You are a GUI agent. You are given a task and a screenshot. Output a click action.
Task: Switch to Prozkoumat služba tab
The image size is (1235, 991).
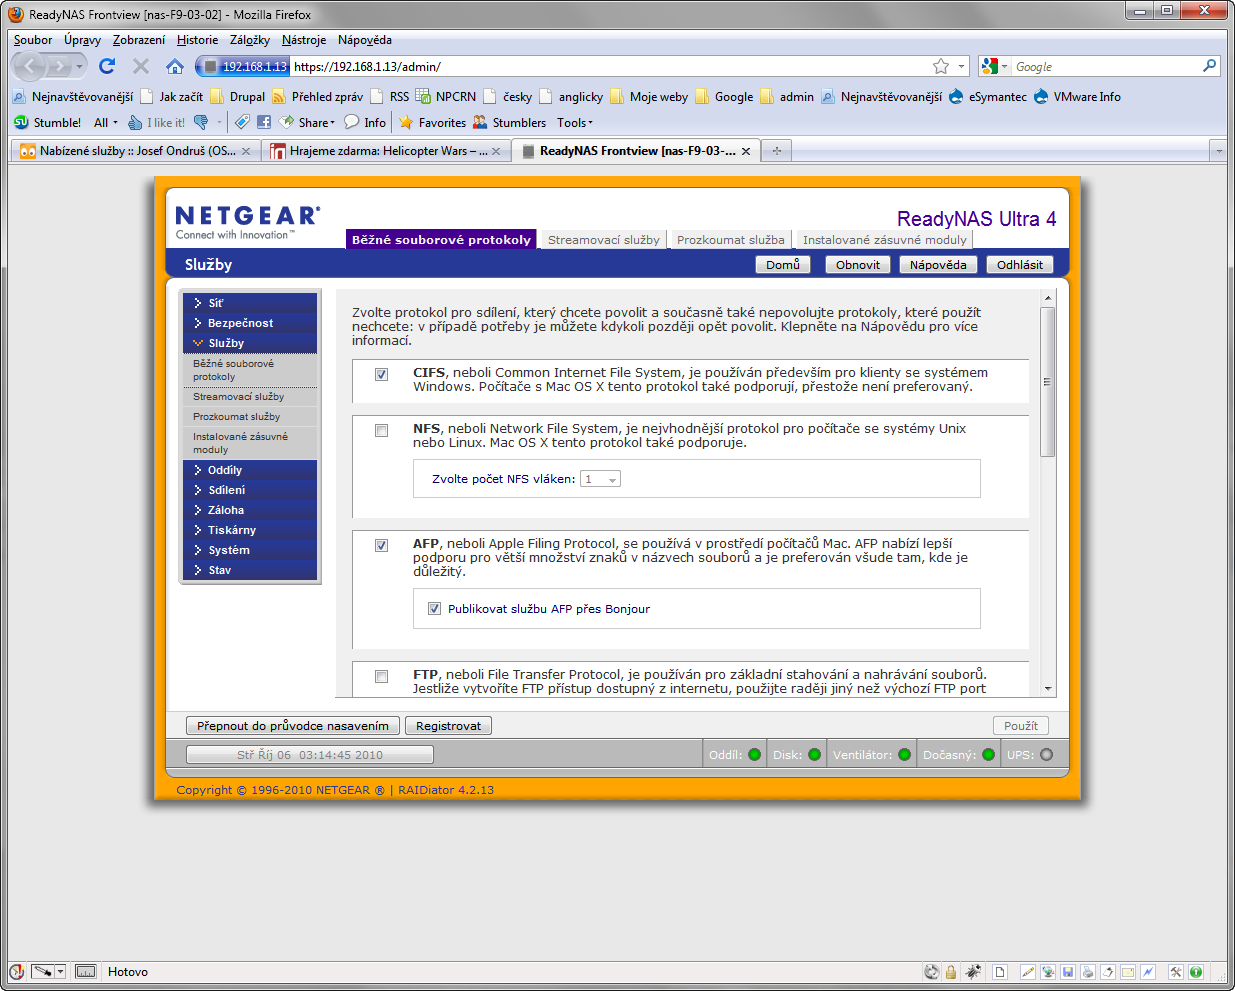pos(730,240)
